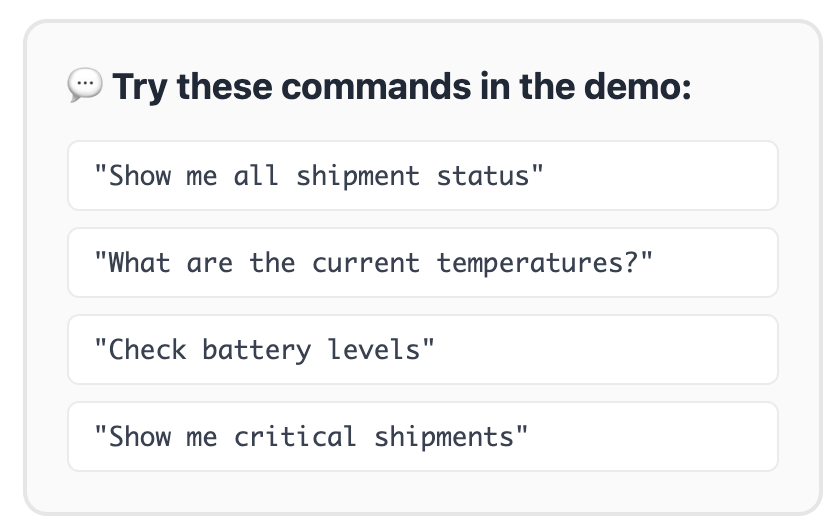Run the "Check battery levels" command

point(422,350)
